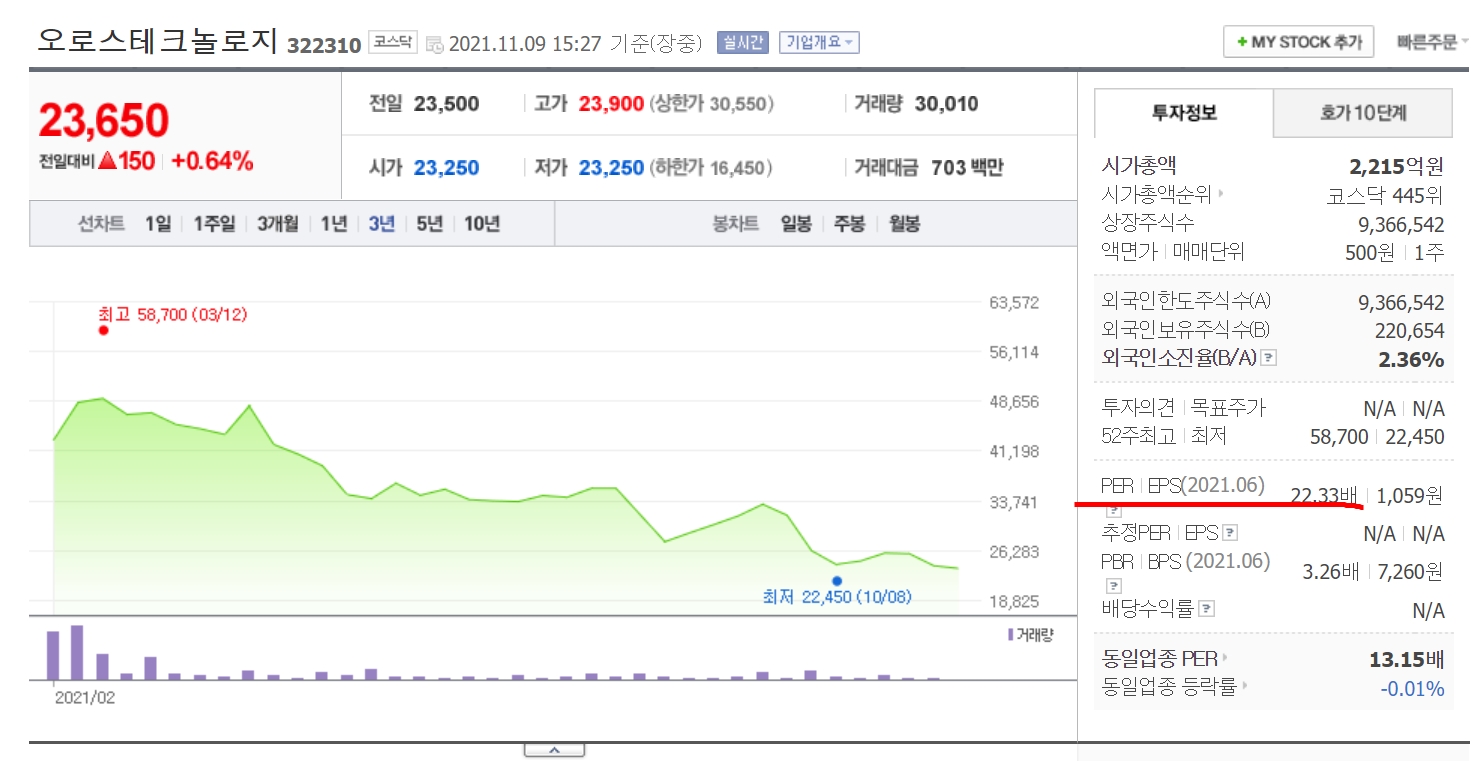Open 기업개요 dropdown

point(819,42)
